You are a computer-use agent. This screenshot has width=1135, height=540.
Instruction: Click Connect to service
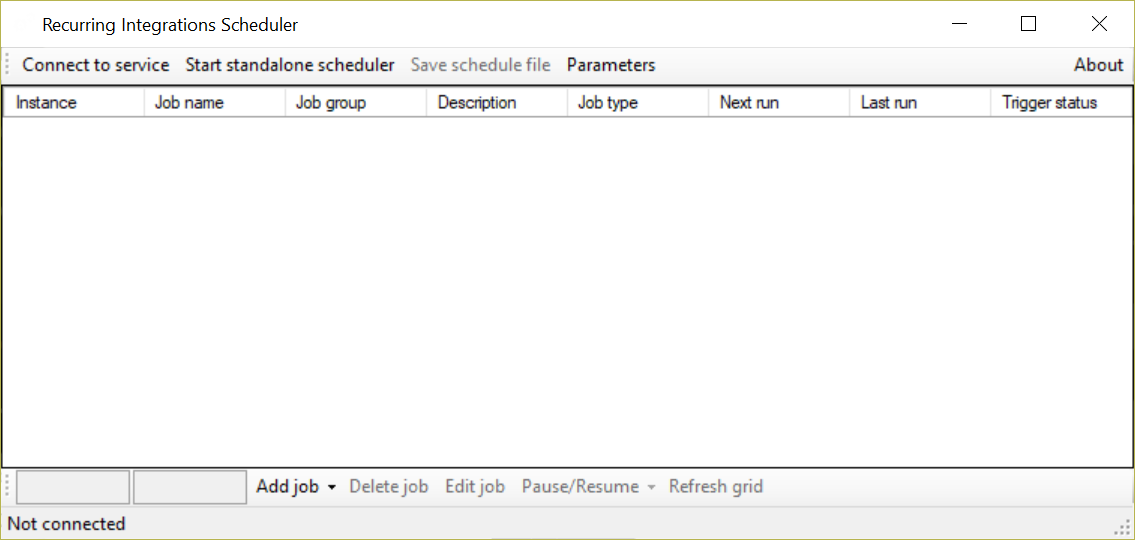[96, 65]
